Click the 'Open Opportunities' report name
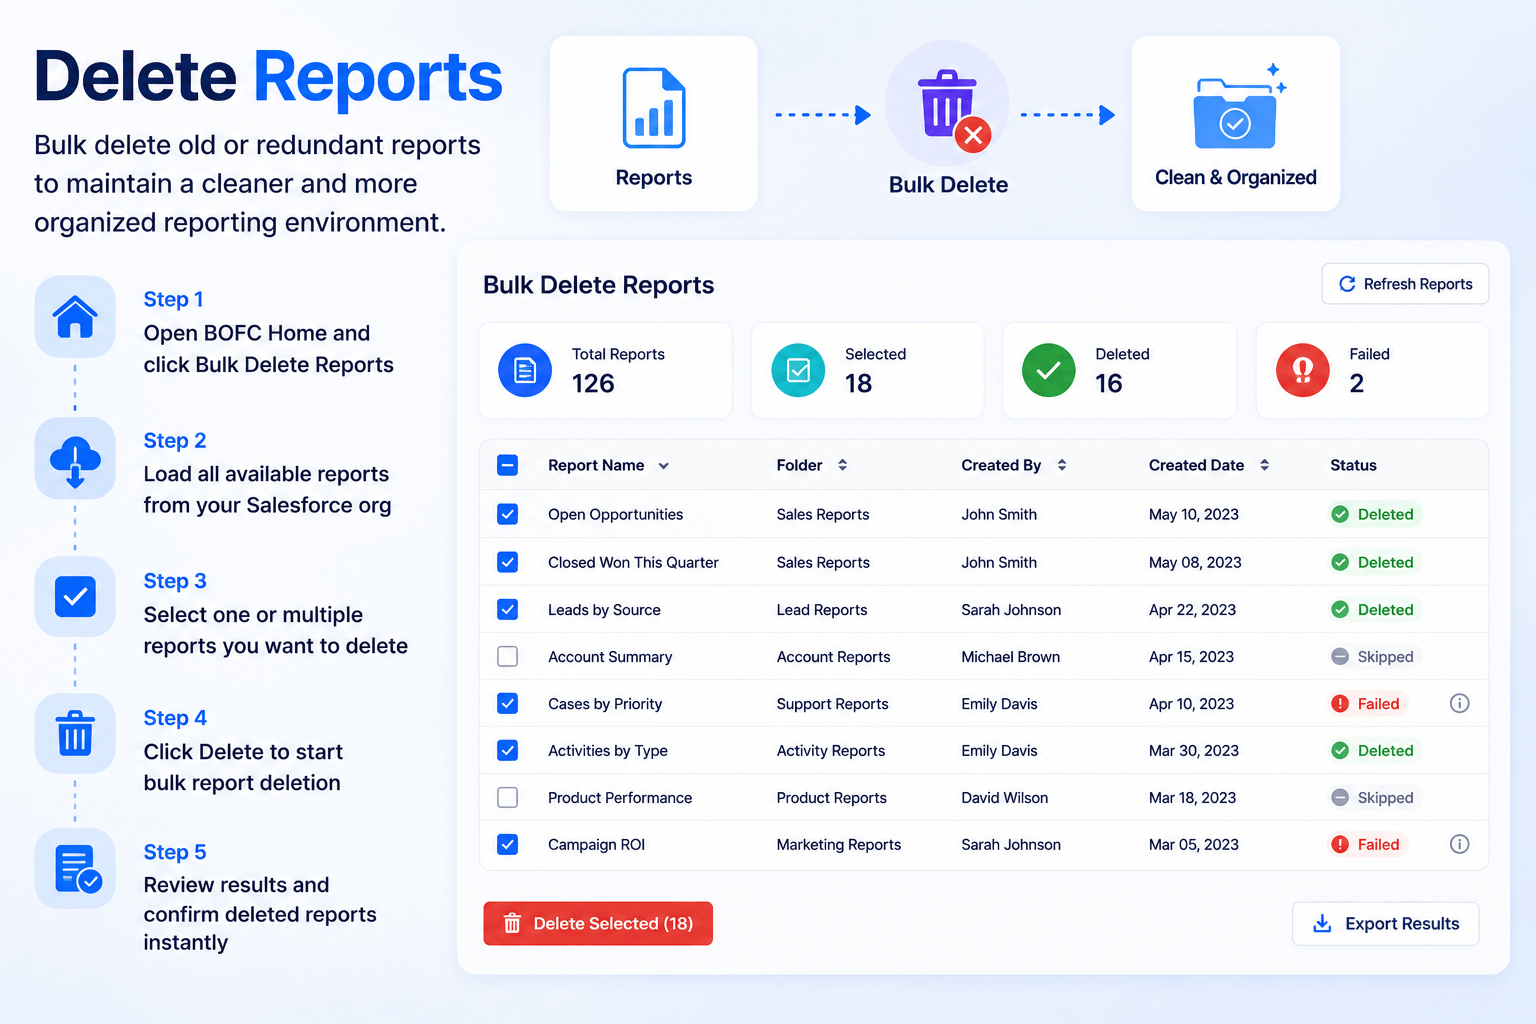 (615, 514)
